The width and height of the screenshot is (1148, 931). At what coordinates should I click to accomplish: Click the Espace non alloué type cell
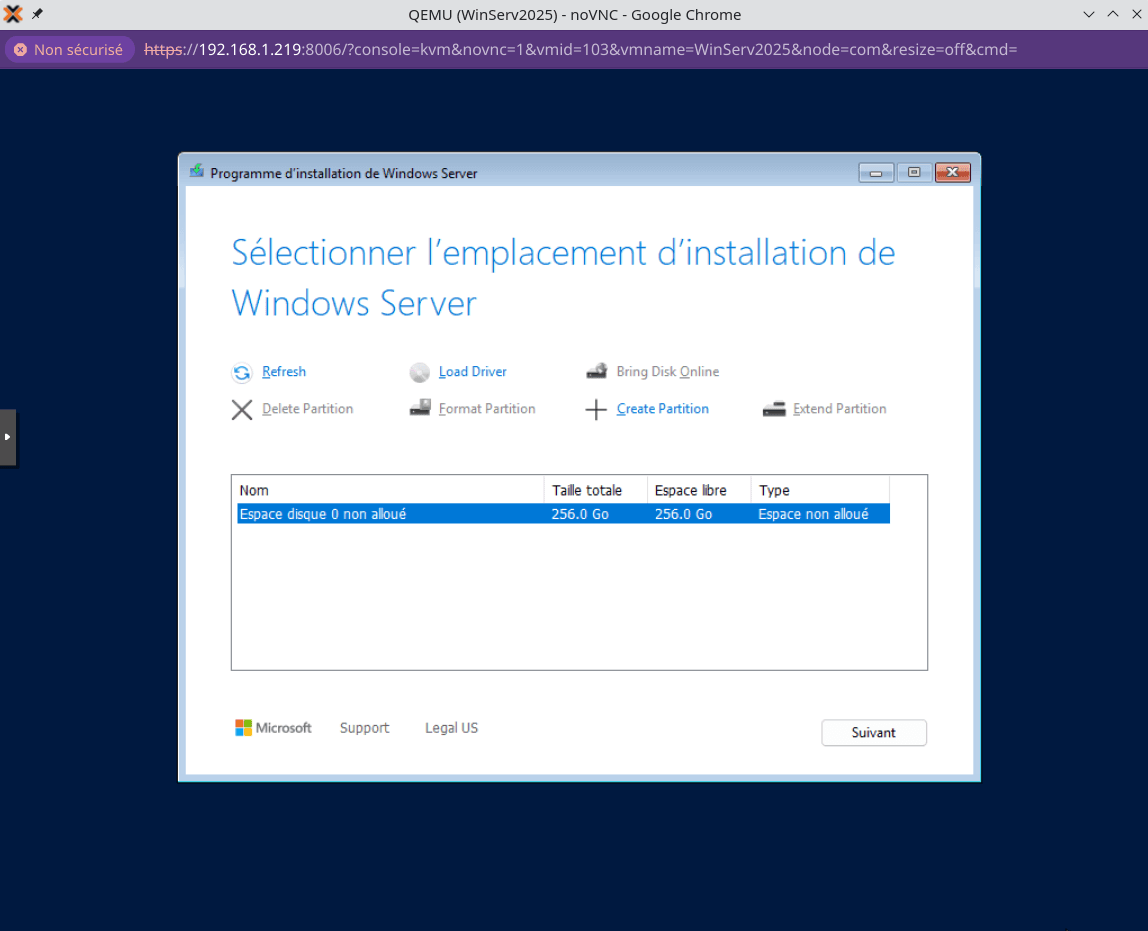tap(813, 514)
